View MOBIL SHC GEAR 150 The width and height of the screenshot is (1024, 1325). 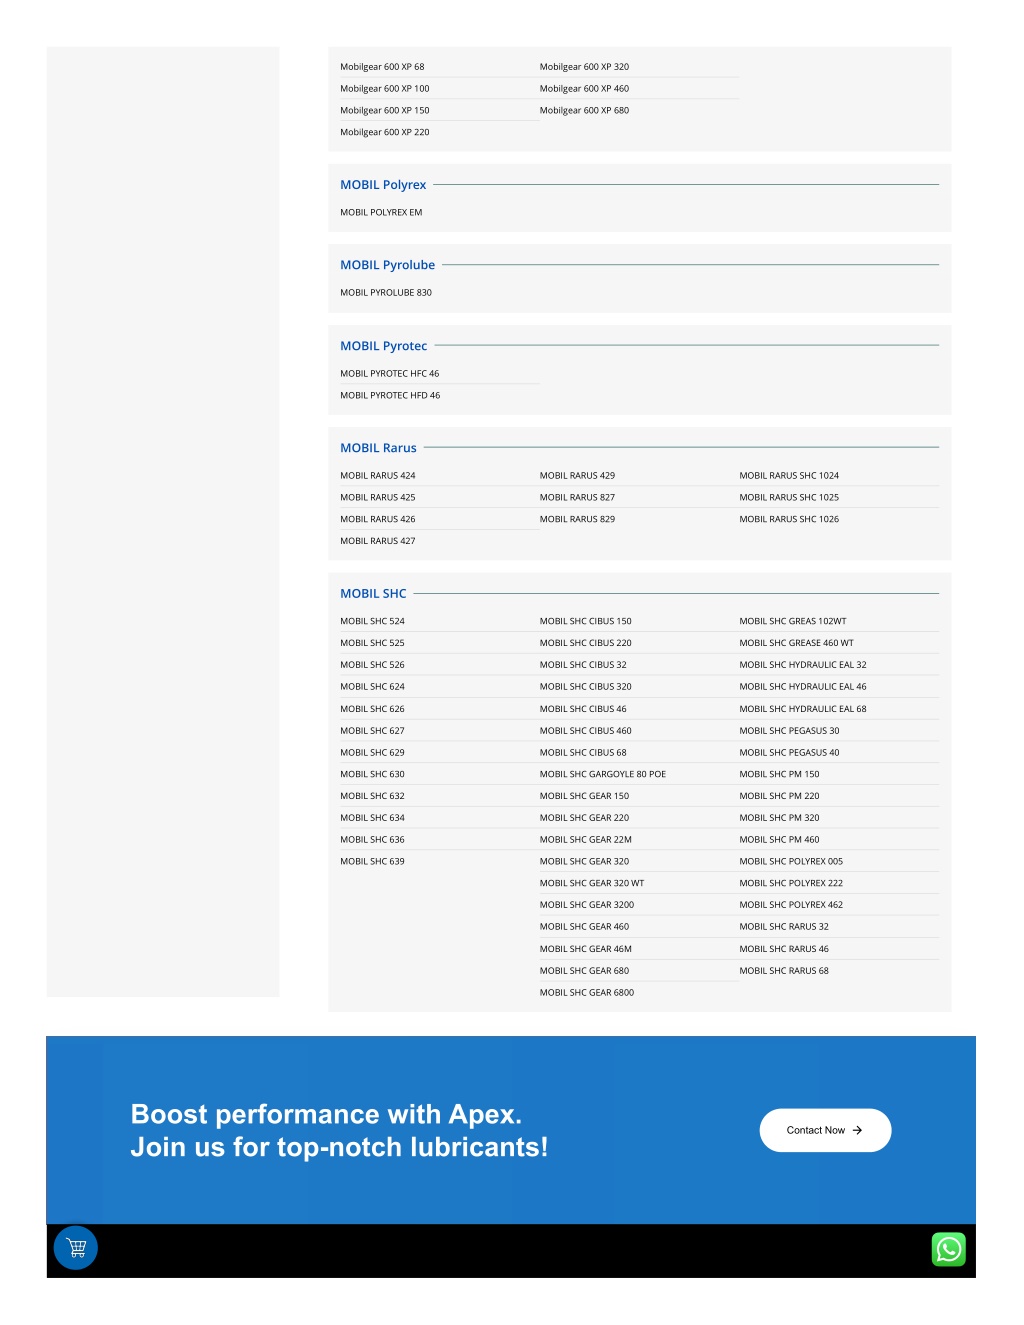click(584, 797)
